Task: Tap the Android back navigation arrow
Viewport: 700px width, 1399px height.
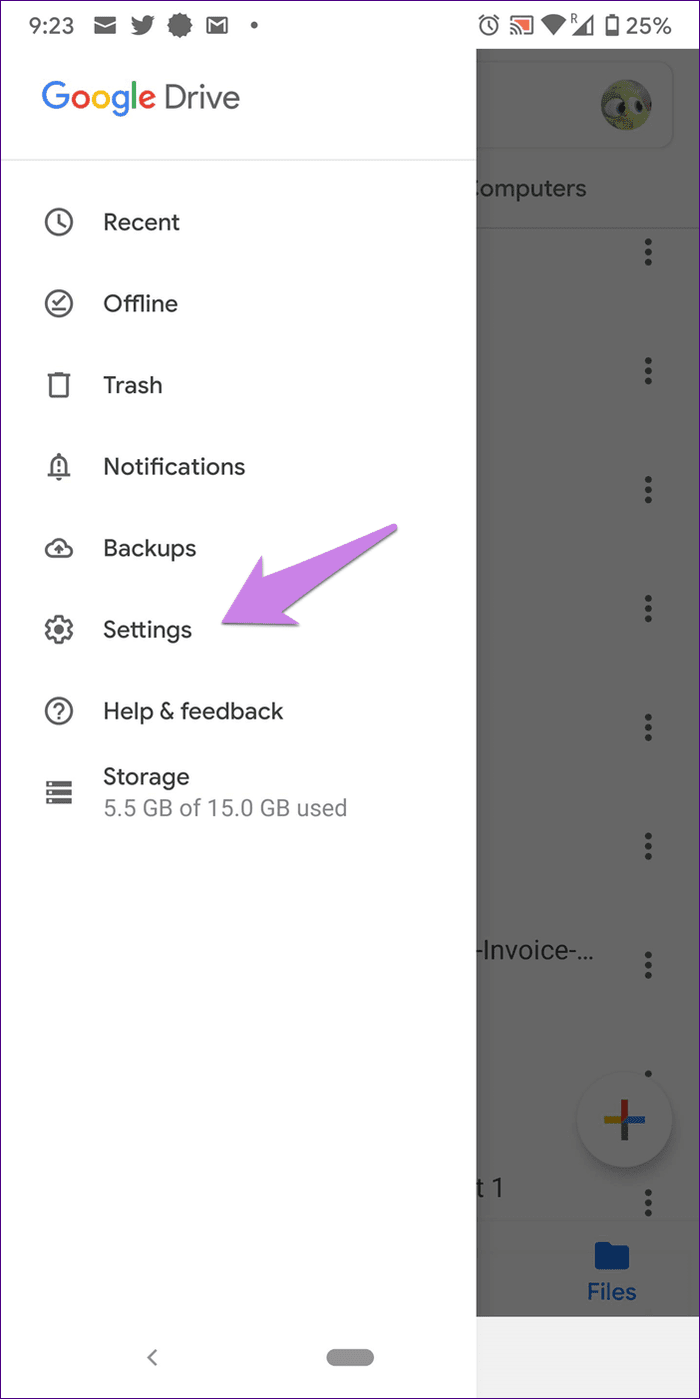Action: (152, 1357)
